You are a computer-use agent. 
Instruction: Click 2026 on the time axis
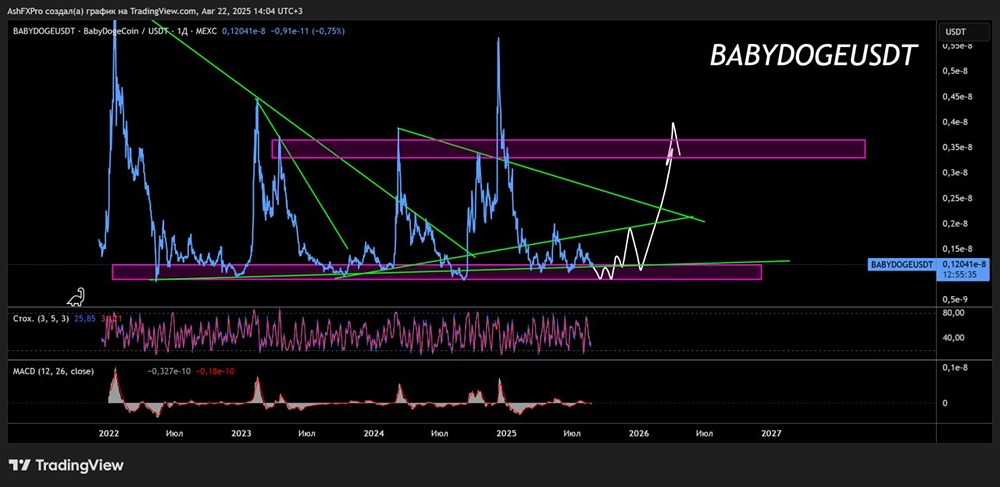point(639,433)
